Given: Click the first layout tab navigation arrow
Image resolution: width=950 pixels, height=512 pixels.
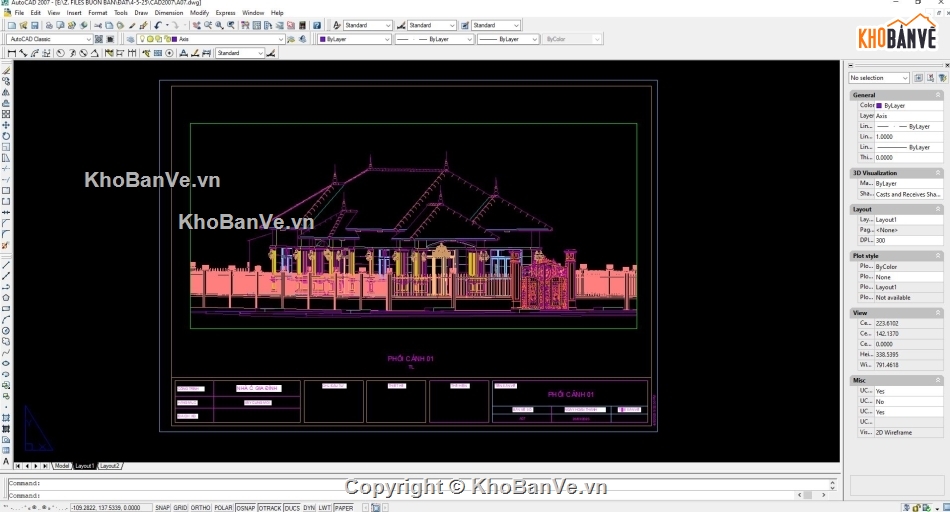Looking at the screenshot, I should click(18, 466).
